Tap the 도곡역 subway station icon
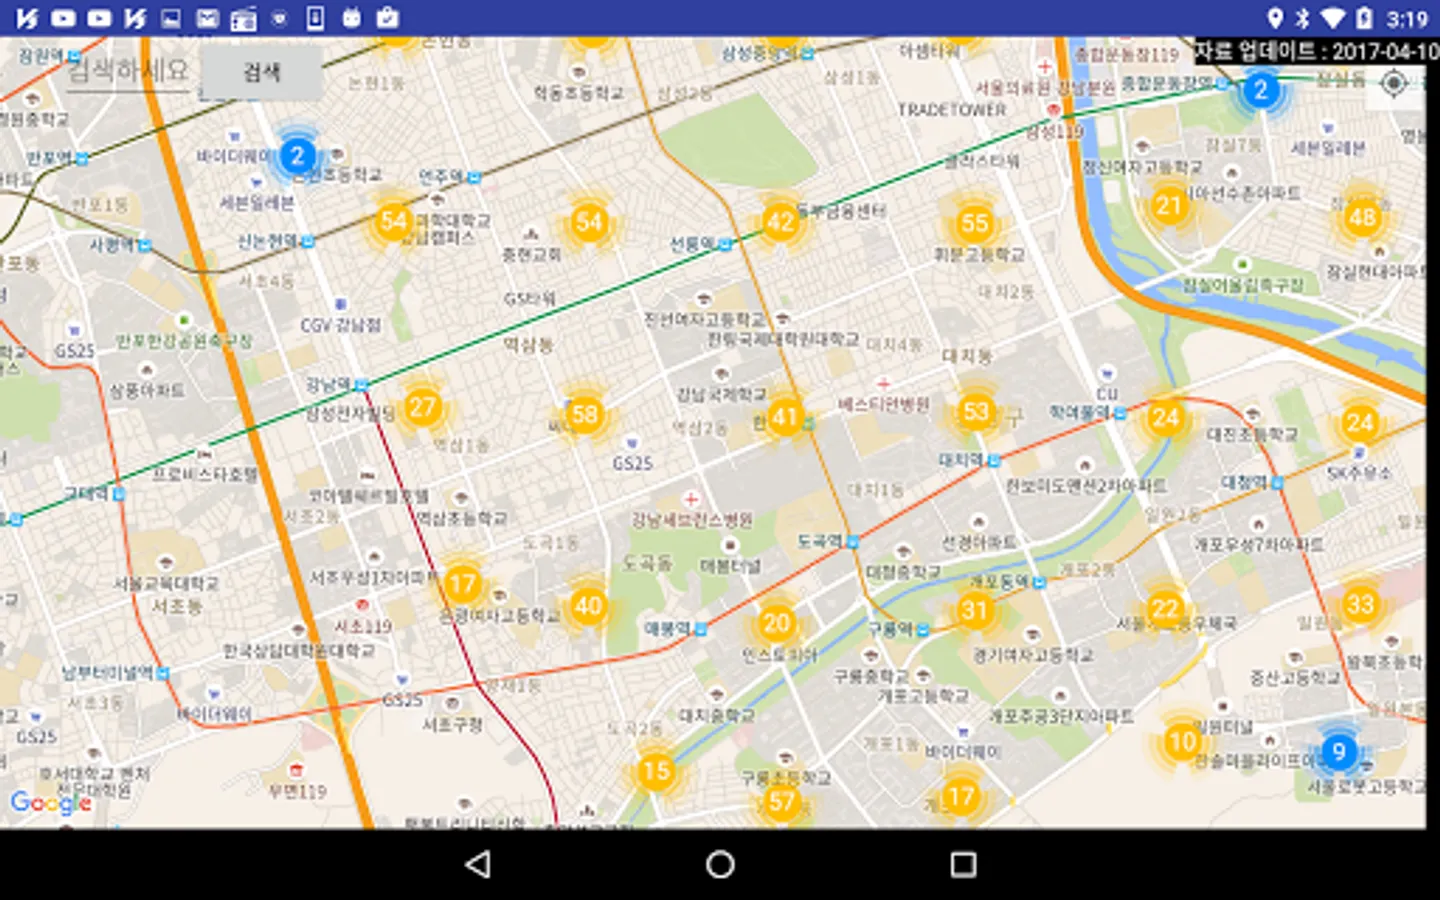Image resolution: width=1440 pixels, height=900 pixels. coord(852,541)
